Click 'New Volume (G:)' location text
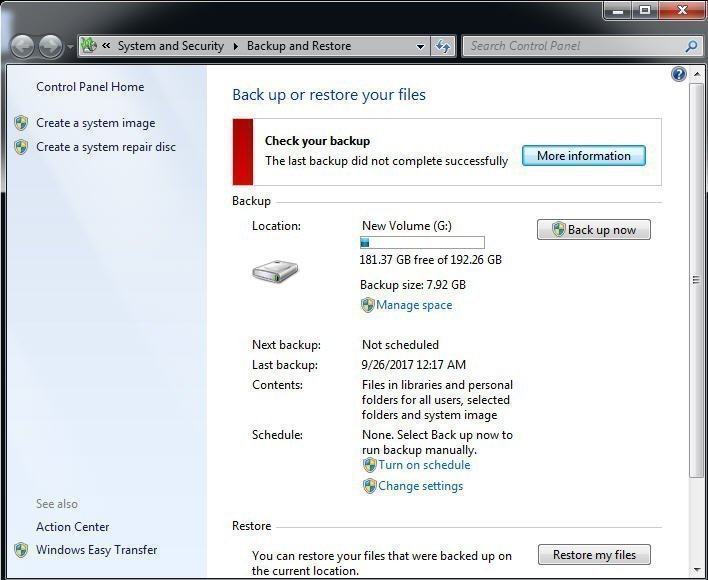This screenshot has height=580, width=708. coord(407,226)
